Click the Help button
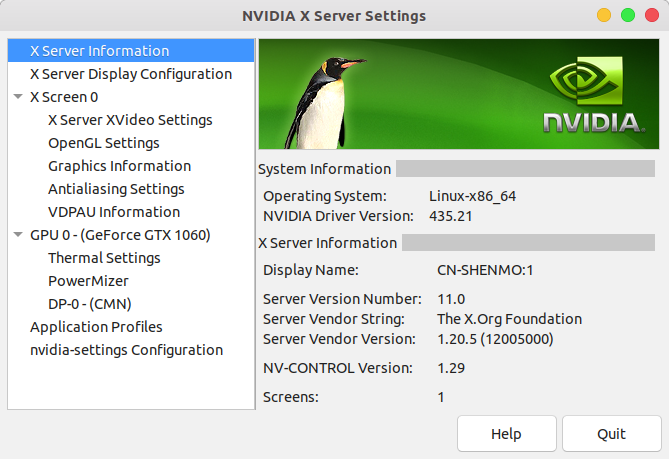Viewport: 669px width, 459px height. (506, 434)
